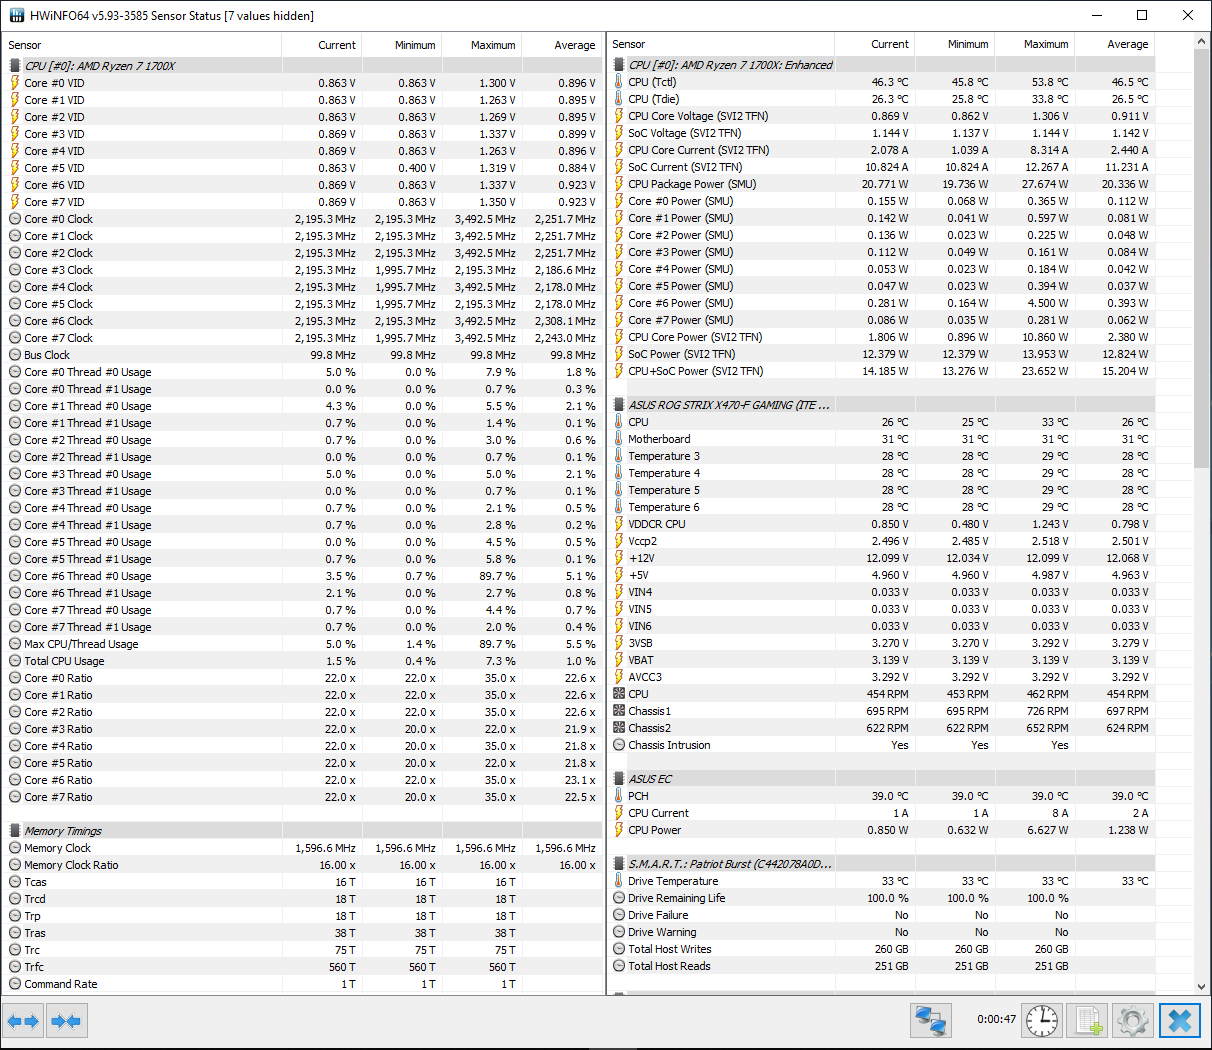
Task: Click the Chassis1 fan icon
Action: [x=619, y=711]
